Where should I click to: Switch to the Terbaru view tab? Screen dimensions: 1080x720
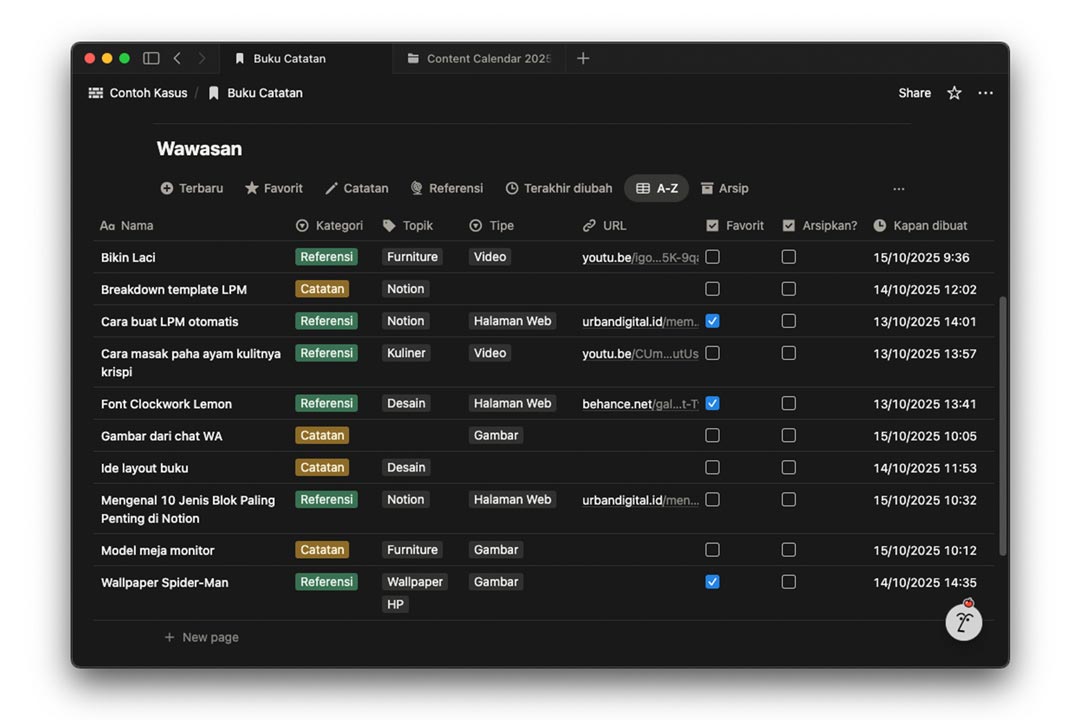pos(192,188)
